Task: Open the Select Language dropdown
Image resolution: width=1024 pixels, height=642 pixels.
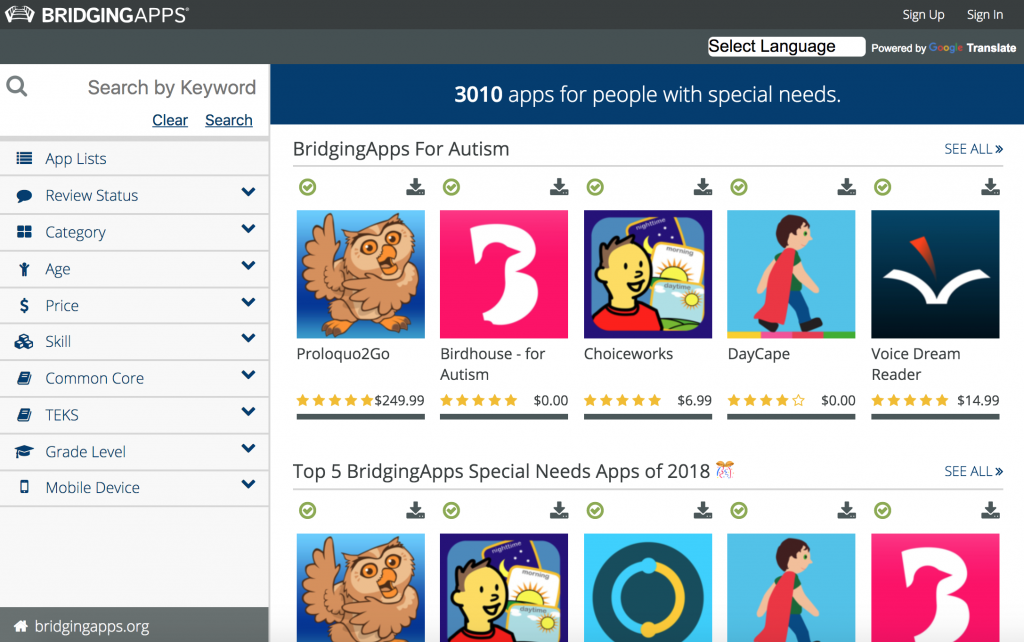Action: (786, 47)
